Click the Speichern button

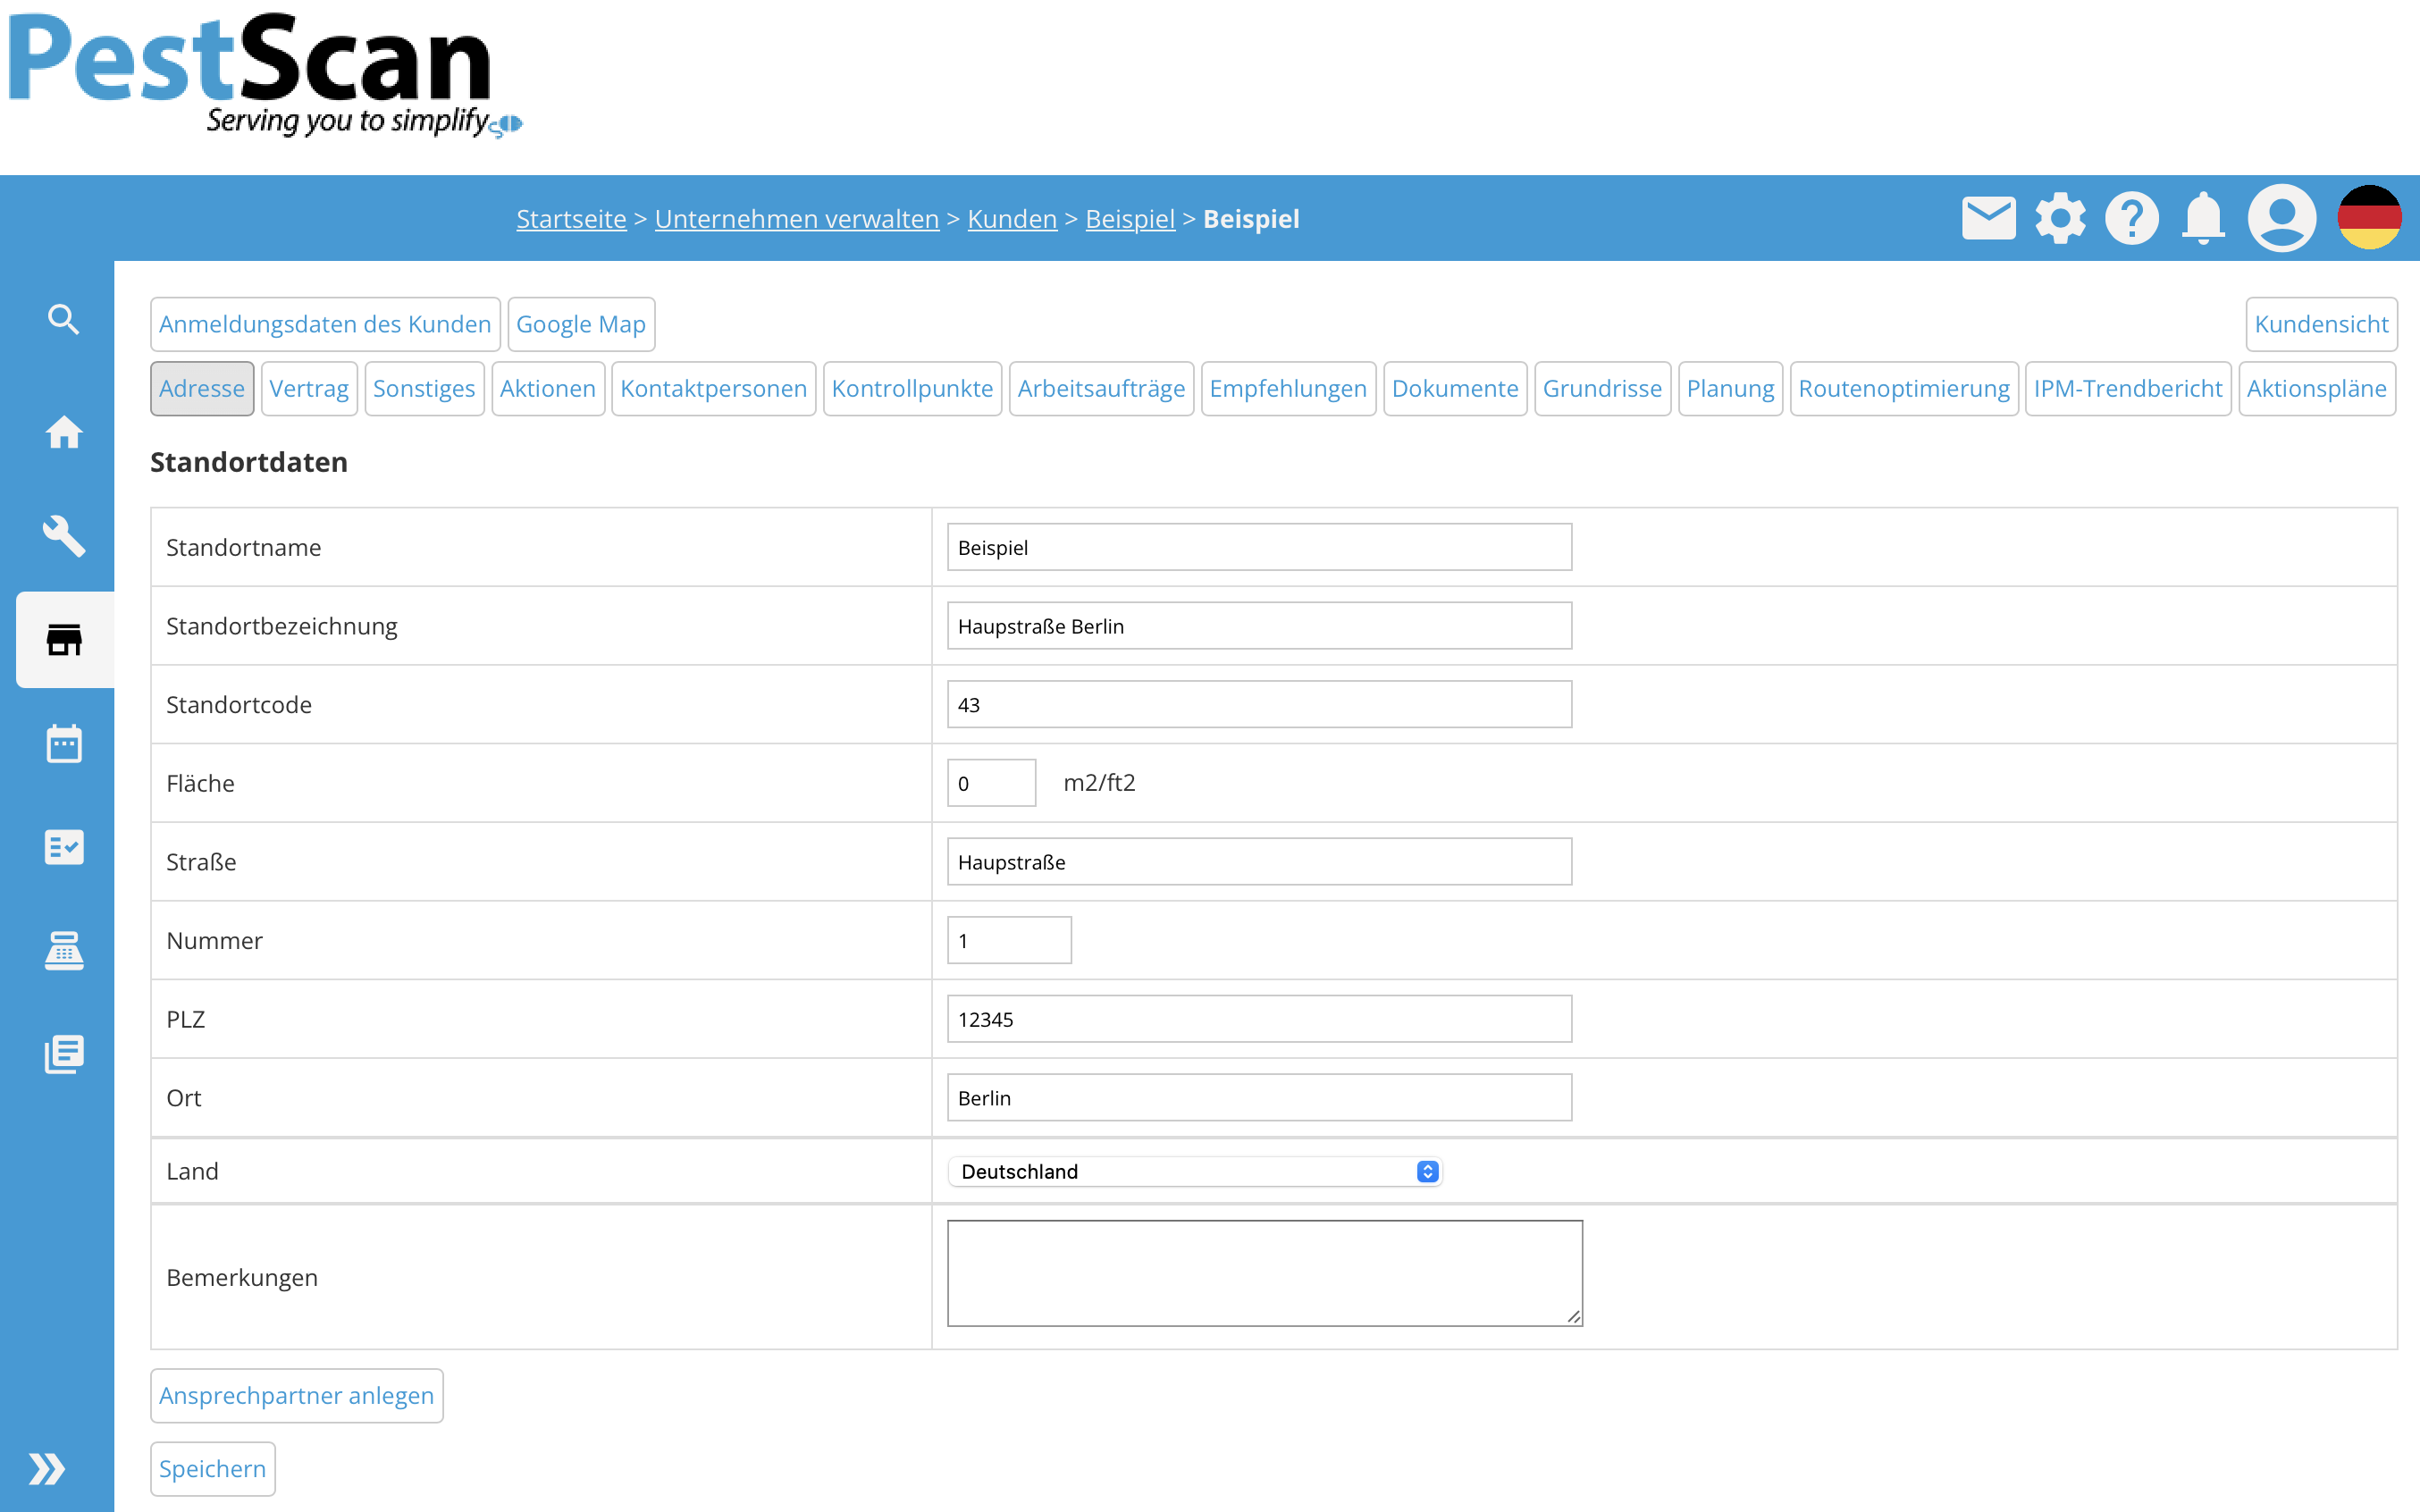point(212,1468)
